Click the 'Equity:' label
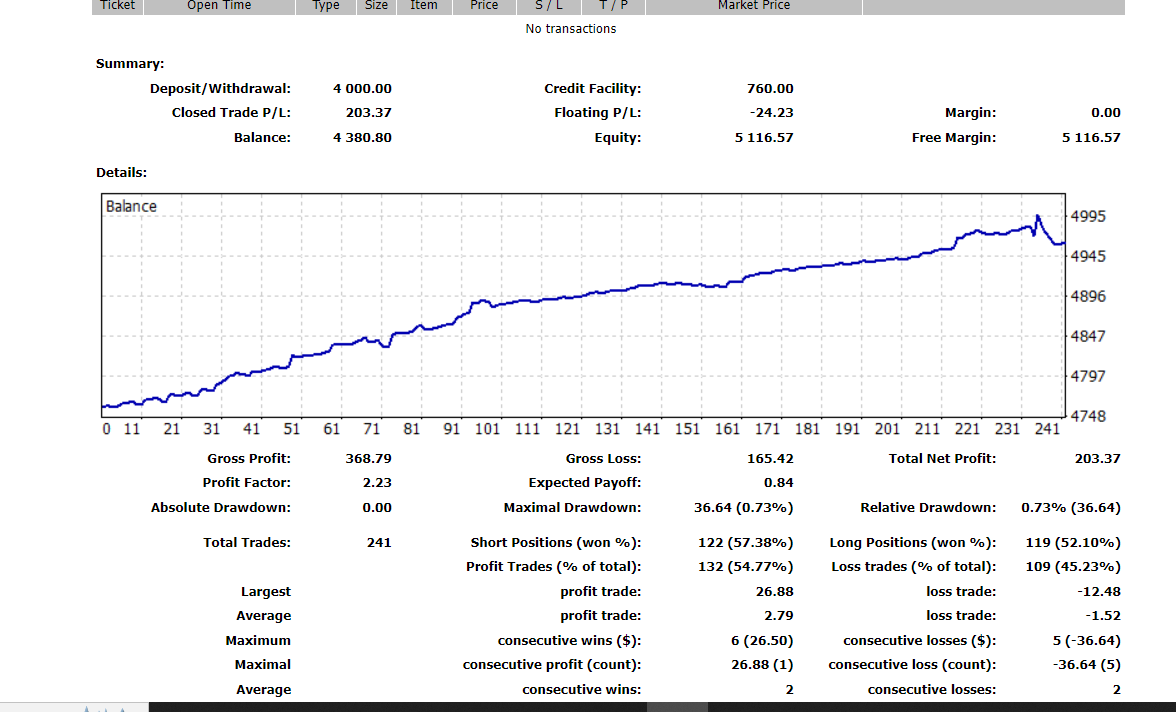 618,137
